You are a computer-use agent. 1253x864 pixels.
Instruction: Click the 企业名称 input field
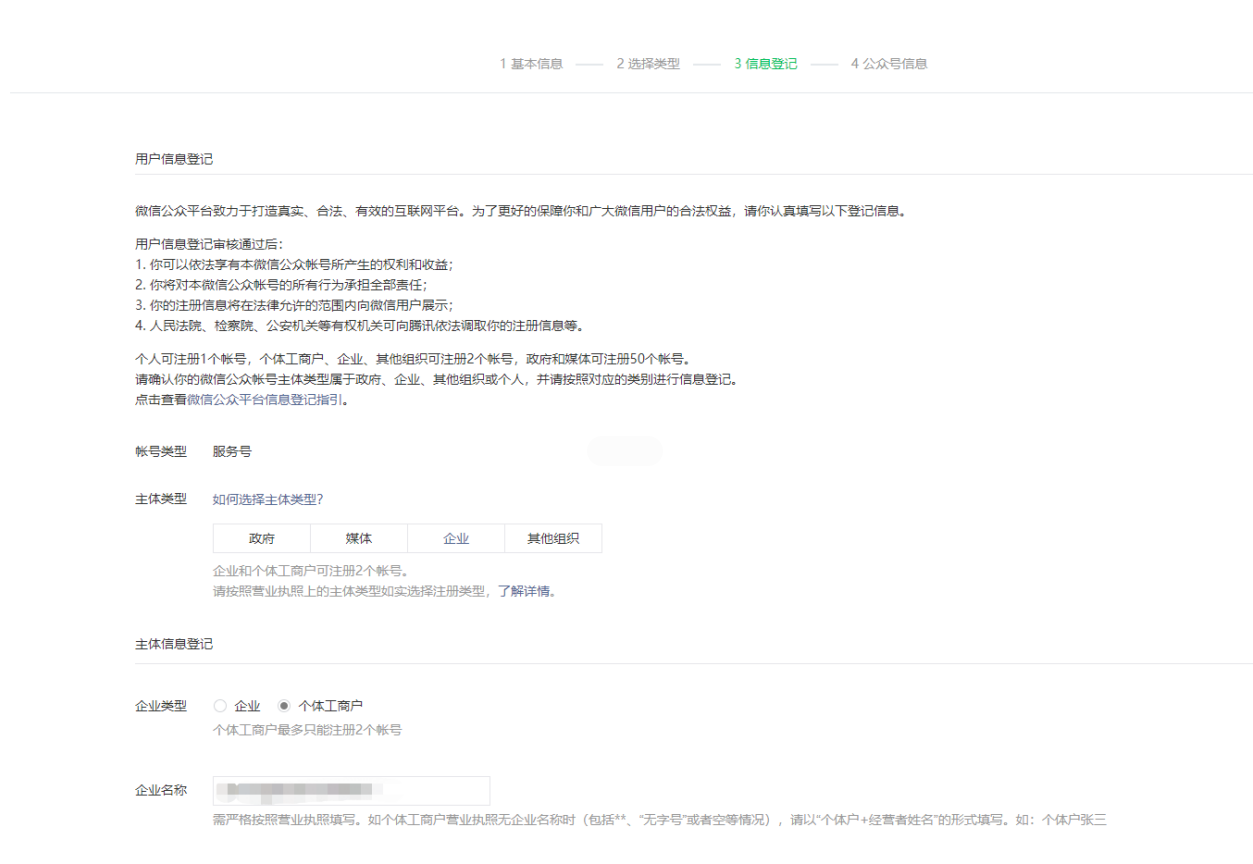(351, 790)
